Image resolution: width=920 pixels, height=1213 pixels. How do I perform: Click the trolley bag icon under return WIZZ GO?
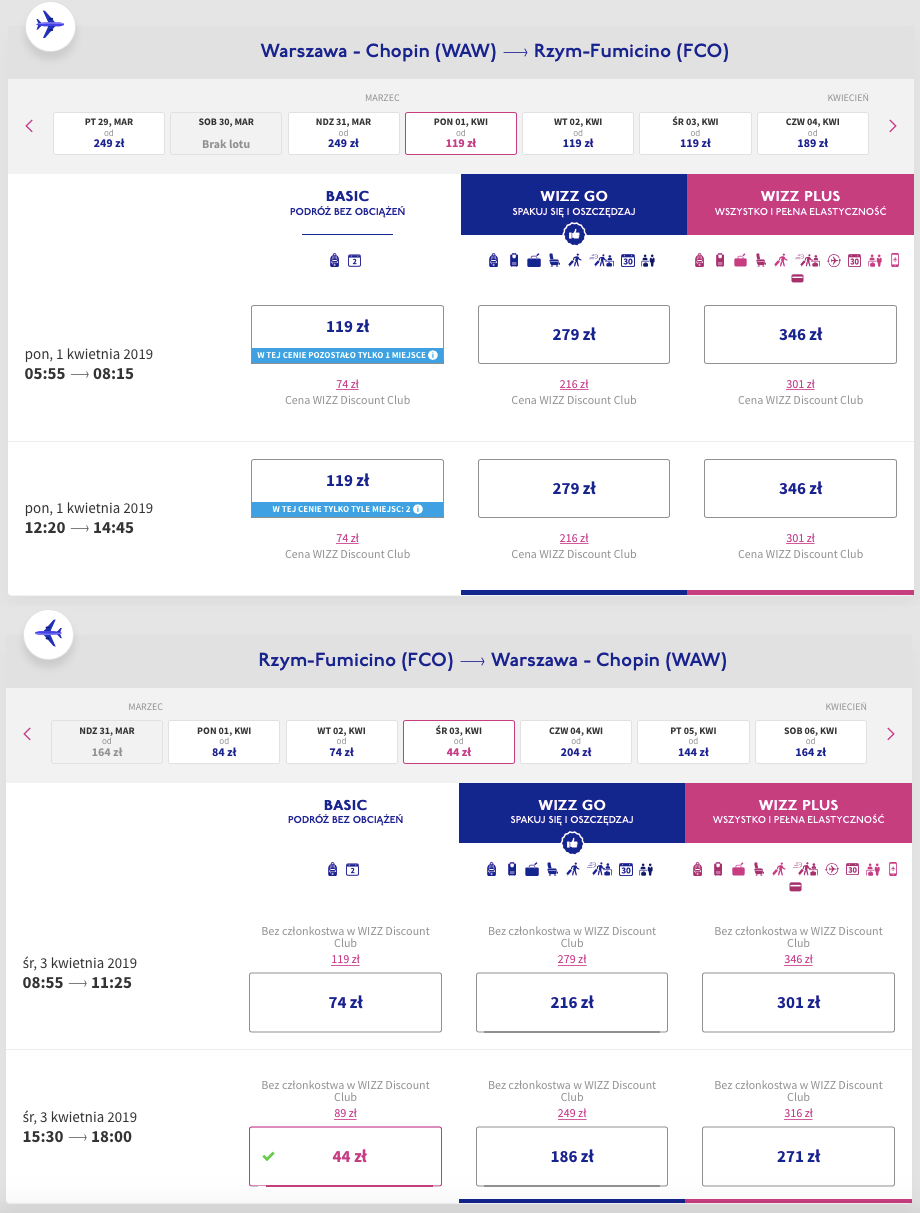click(x=512, y=870)
